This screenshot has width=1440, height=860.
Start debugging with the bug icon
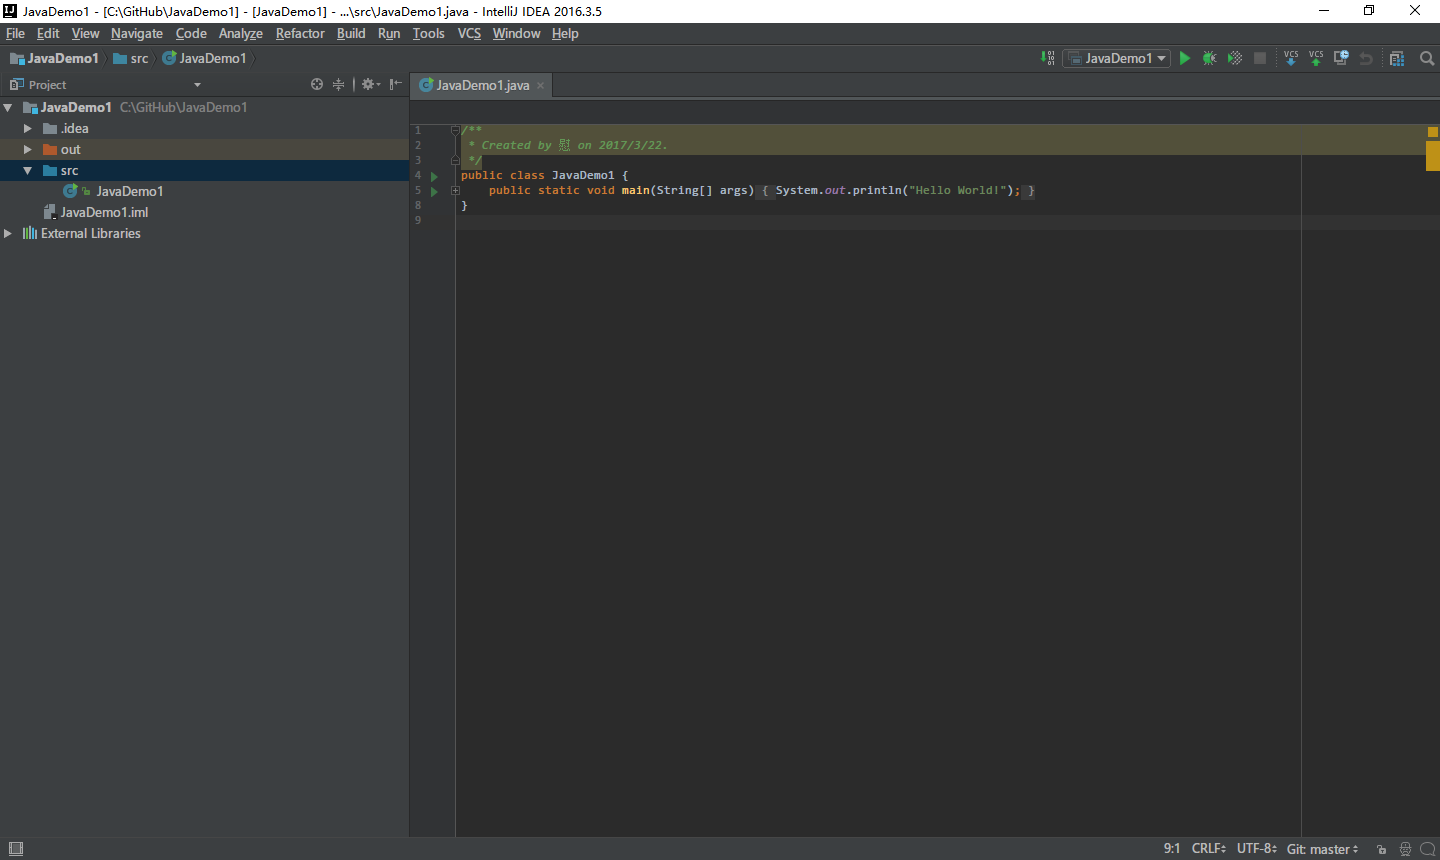click(1210, 58)
